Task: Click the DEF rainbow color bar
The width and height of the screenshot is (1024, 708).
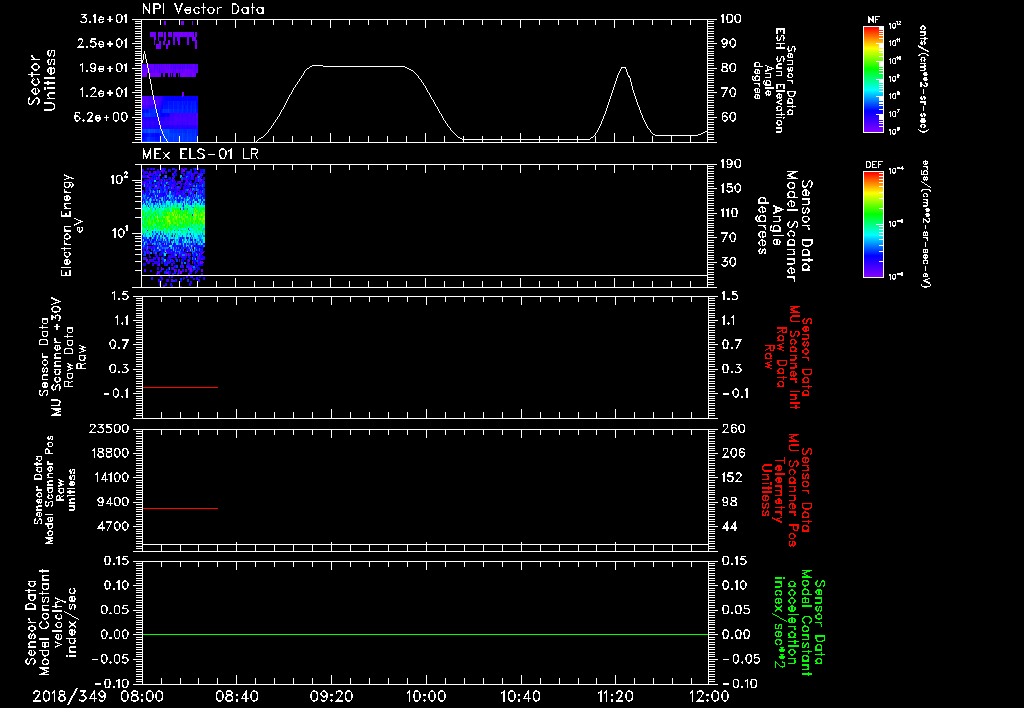Action: coord(874,224)
